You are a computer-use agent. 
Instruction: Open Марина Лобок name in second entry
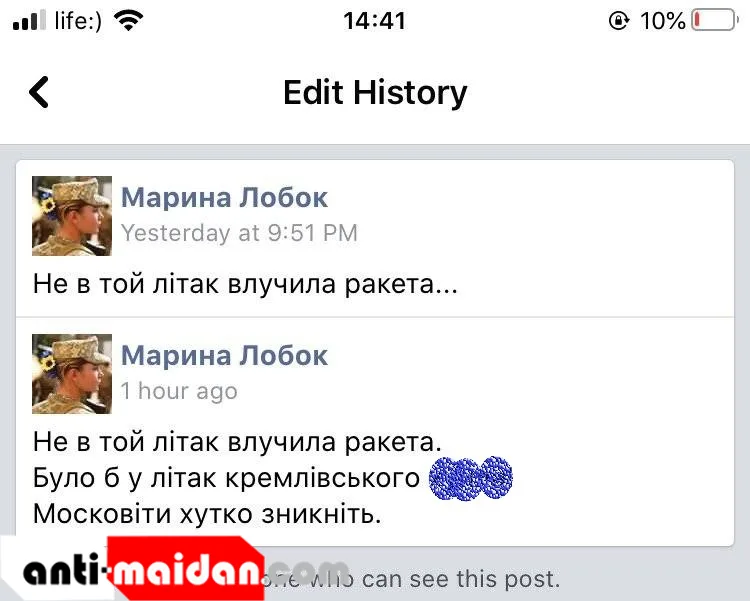pos(224,356)
